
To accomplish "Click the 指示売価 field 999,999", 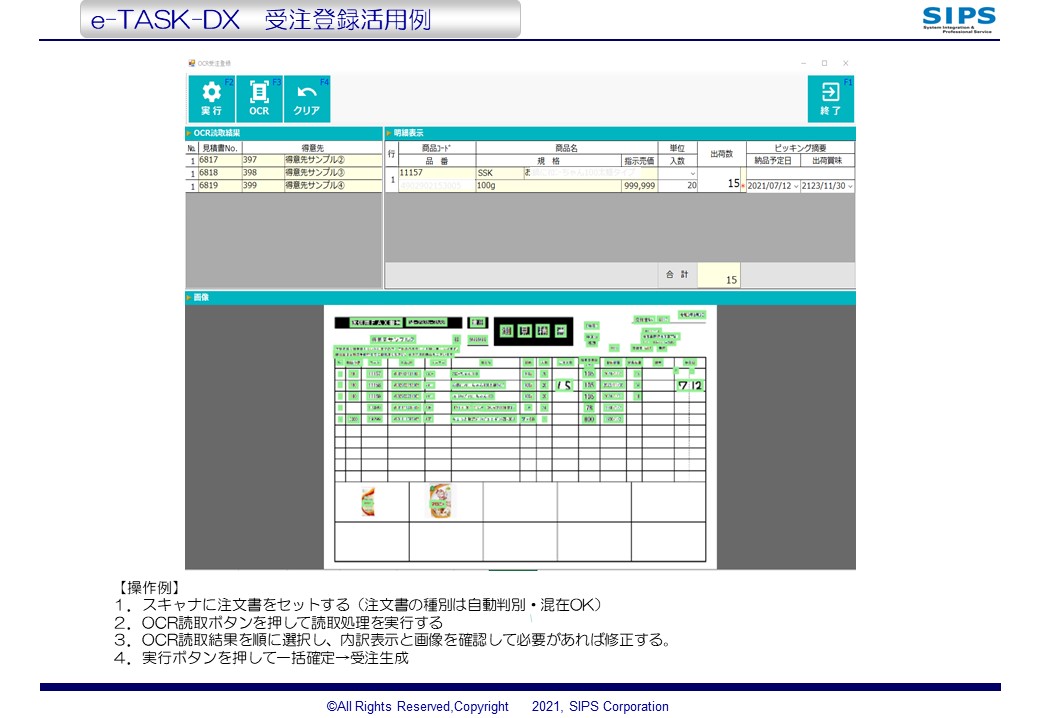I will coord(639,186).
